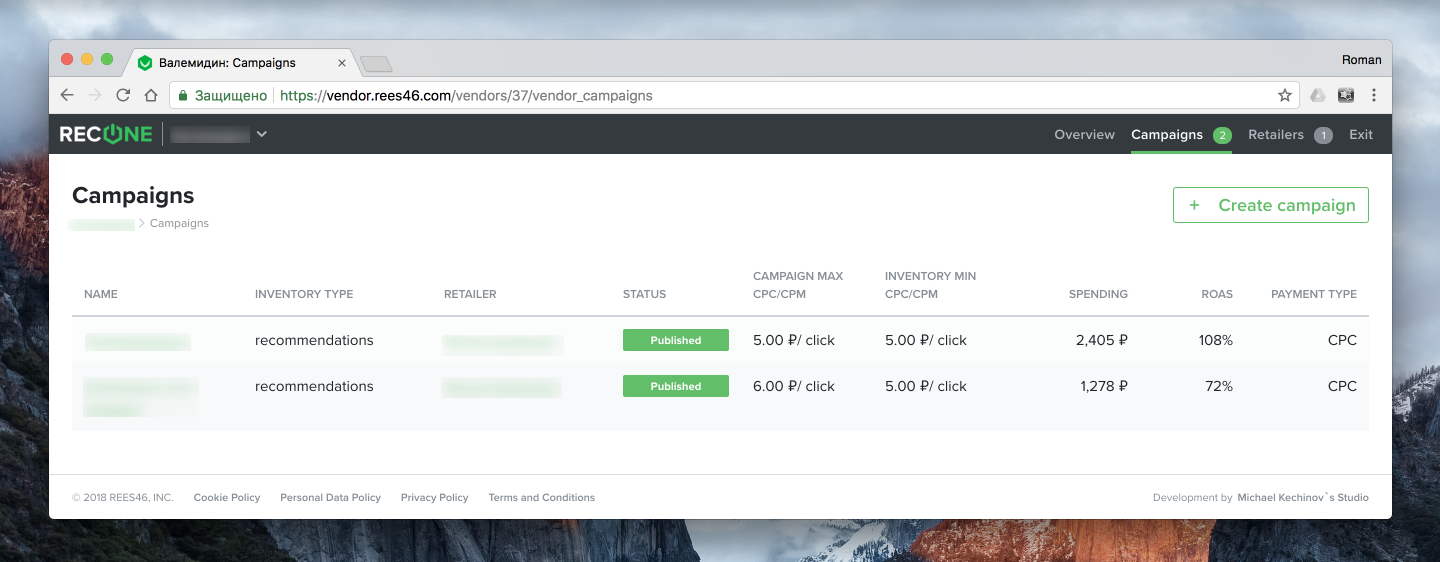This screenshot has height=562, width=1440.
Task: Open the Overview tab
Action: [x=1084, y=135]
